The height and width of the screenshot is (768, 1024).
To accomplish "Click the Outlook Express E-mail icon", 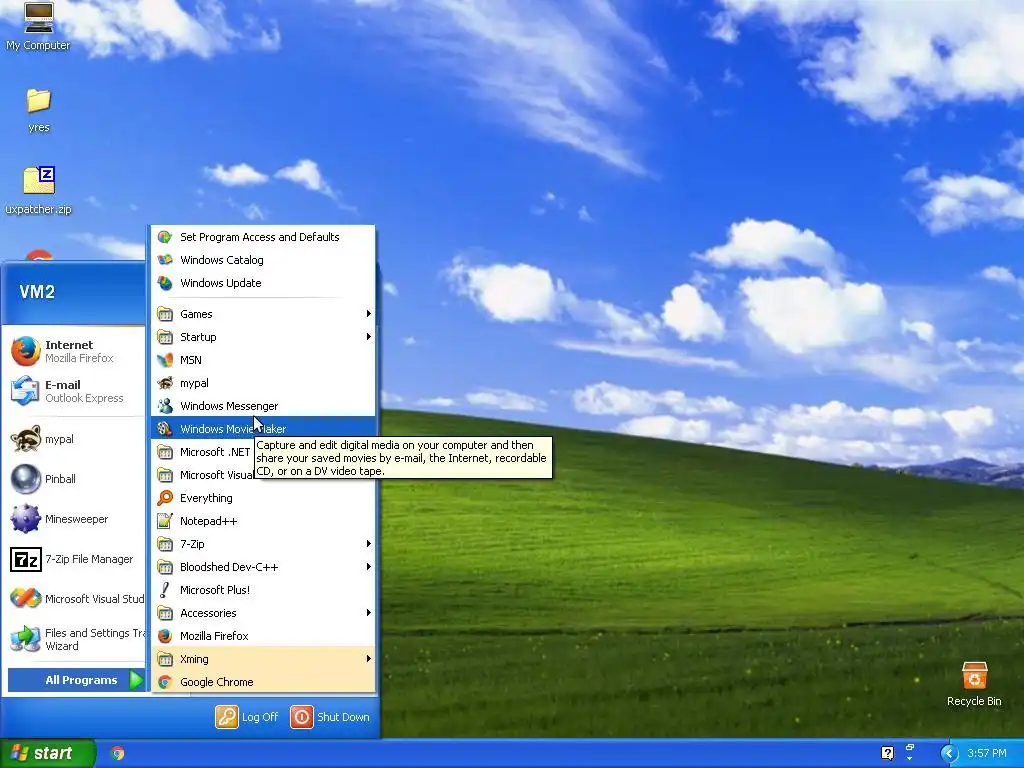I will pos(25,391).
